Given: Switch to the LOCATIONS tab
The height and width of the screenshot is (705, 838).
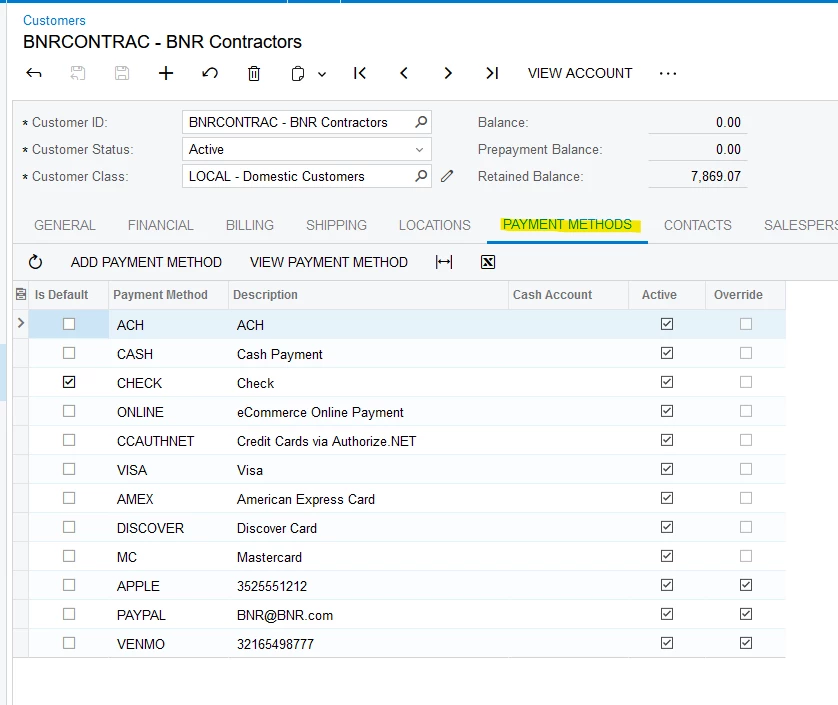Looking at the screenshot, I should point(434,225).
